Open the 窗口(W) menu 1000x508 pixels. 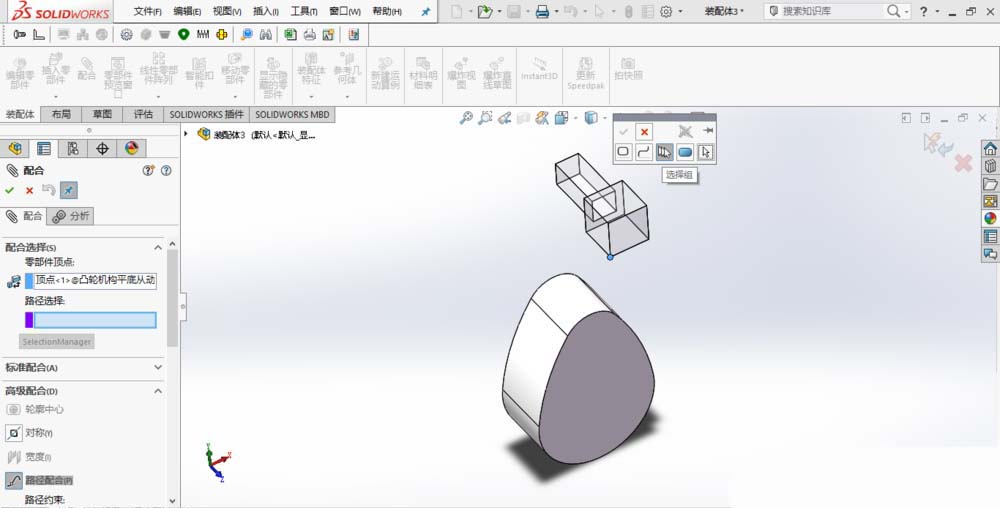coord(345,11)
